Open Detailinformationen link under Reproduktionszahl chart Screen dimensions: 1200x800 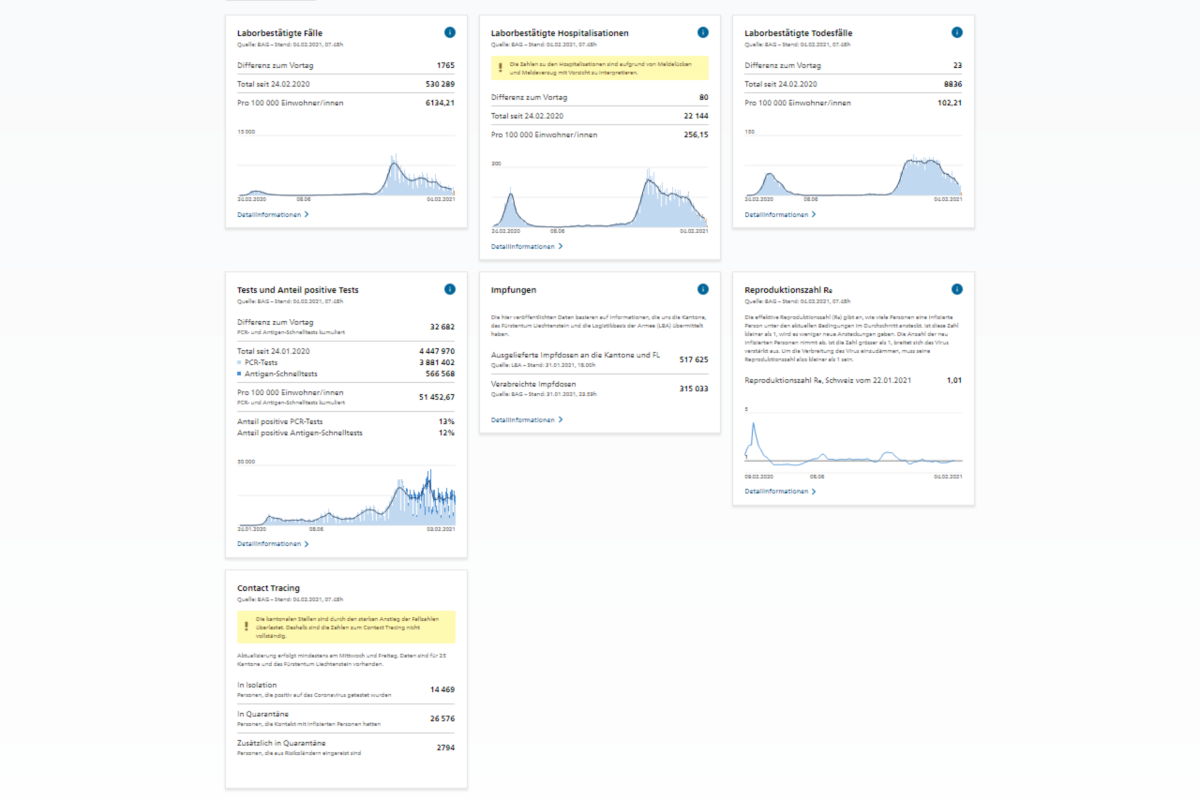[781, 491]
